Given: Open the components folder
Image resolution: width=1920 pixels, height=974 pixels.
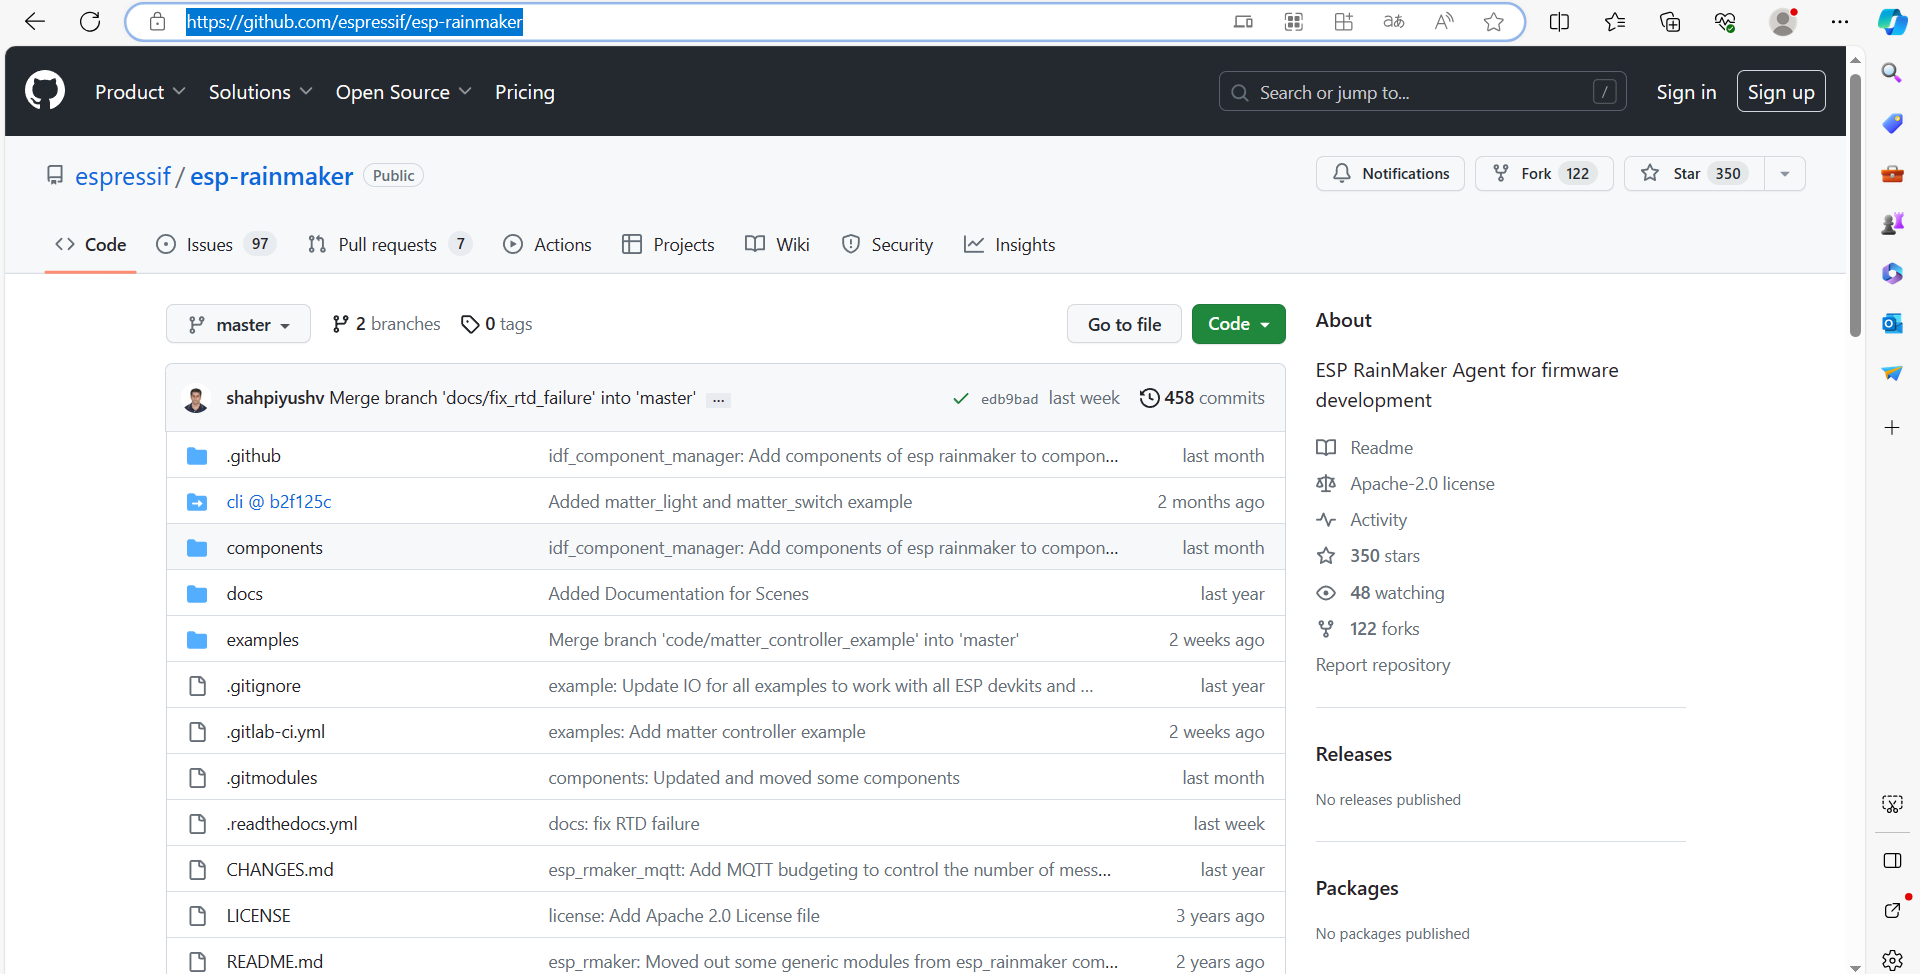Looking at the screenshot, I should click(x=274, y=548).
